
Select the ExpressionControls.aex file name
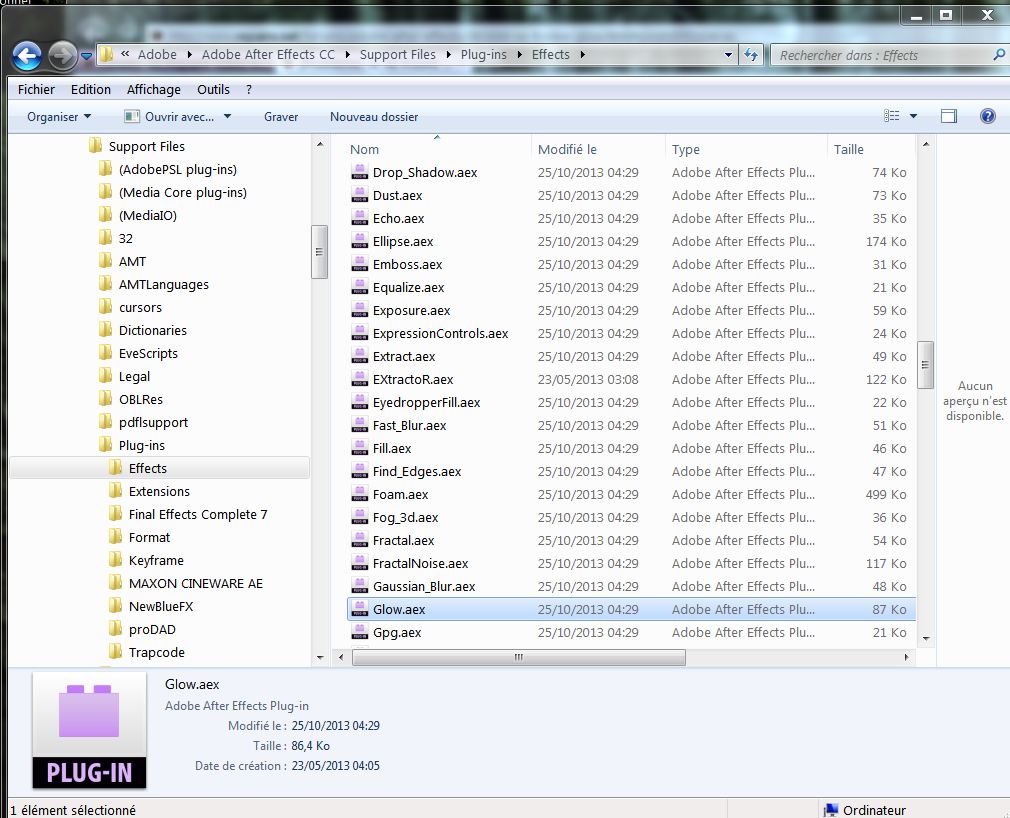(x=441, y=334)
